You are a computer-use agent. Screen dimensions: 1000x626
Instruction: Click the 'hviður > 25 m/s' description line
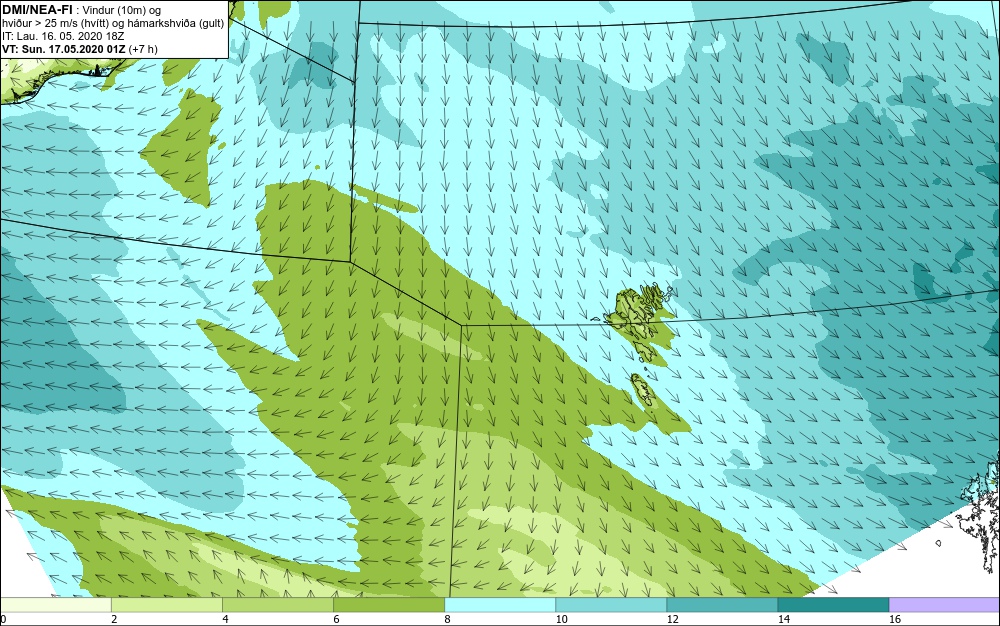(x=113, y=24)
